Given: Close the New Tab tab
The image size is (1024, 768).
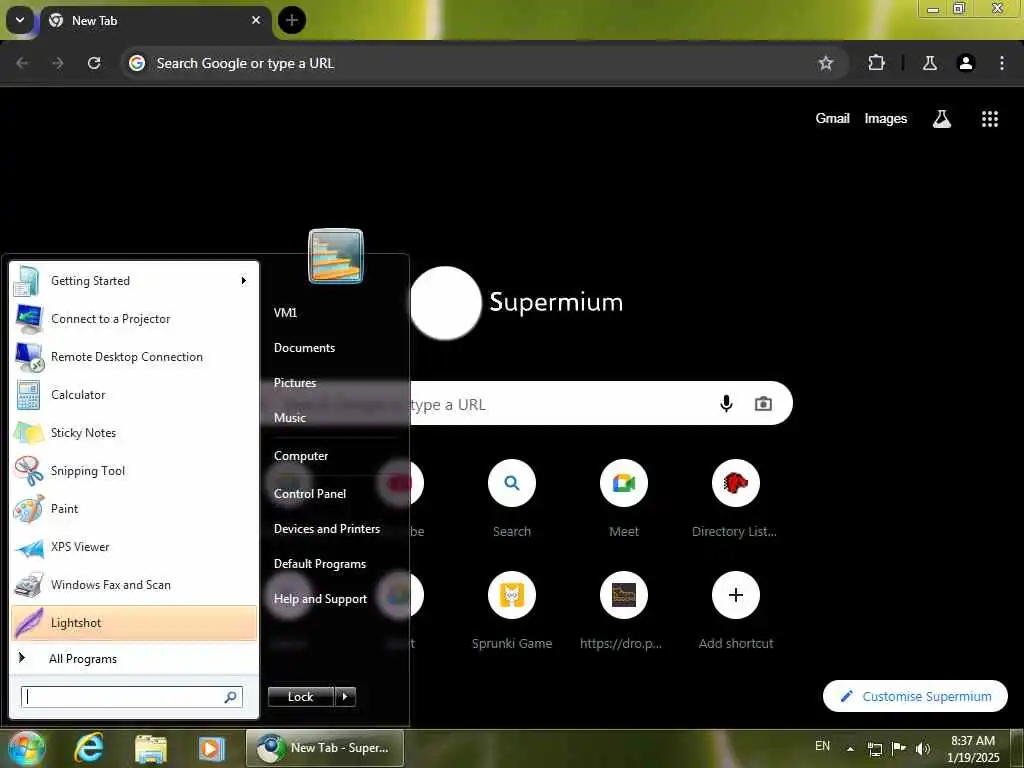Looking at the screenshot, I should [x=256, y=20].
